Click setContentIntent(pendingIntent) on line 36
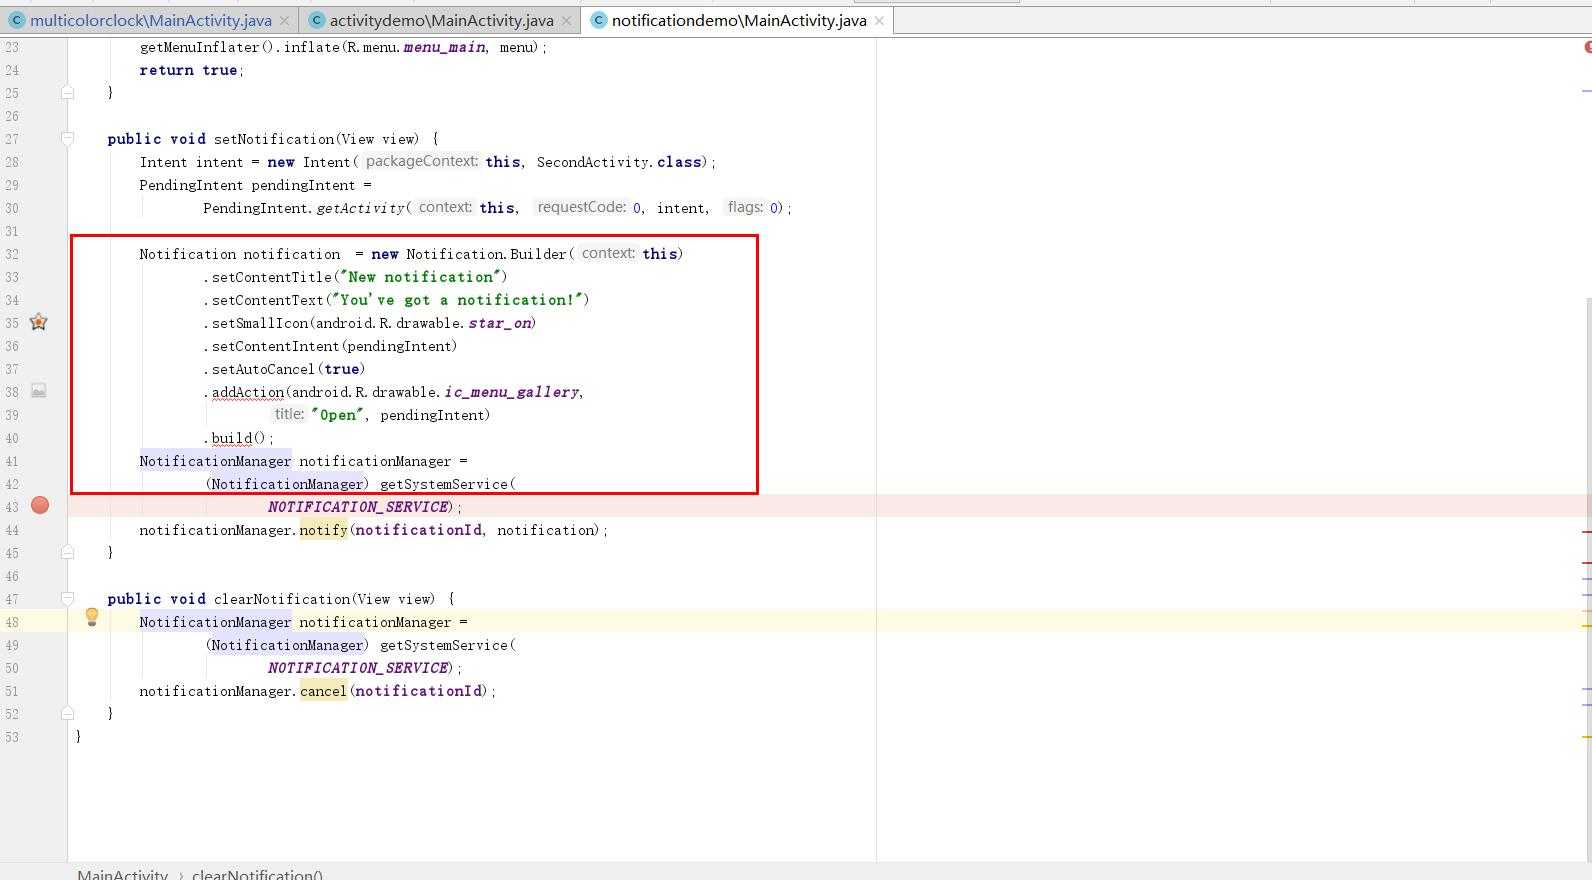1592x880 pixels. click(x=334, y=346)
